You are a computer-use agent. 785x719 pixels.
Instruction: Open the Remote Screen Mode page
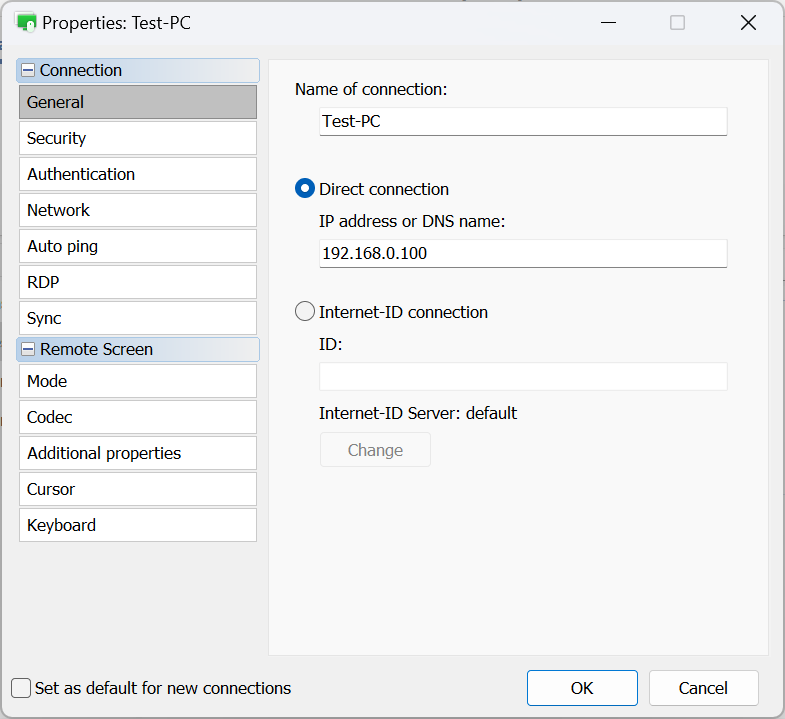point(137,381)
